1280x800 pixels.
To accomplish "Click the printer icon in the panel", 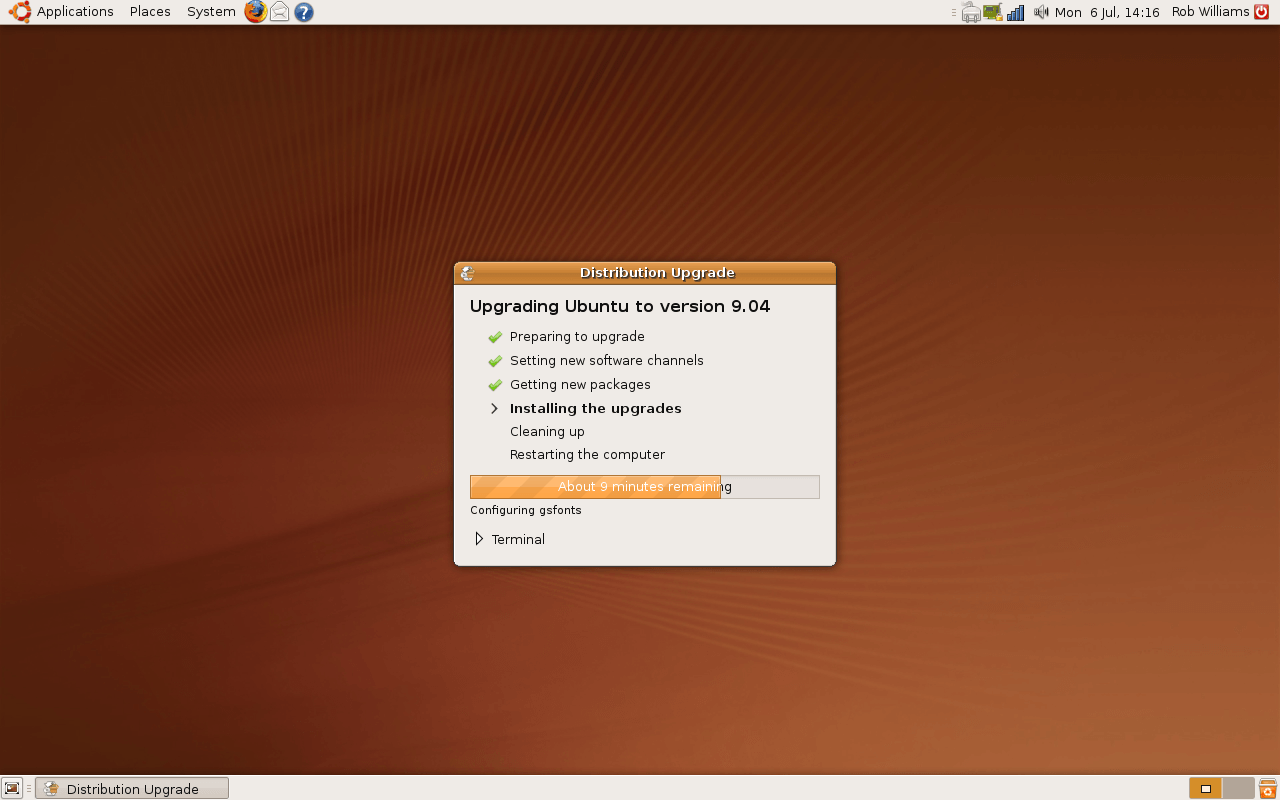I will point(970,12).
